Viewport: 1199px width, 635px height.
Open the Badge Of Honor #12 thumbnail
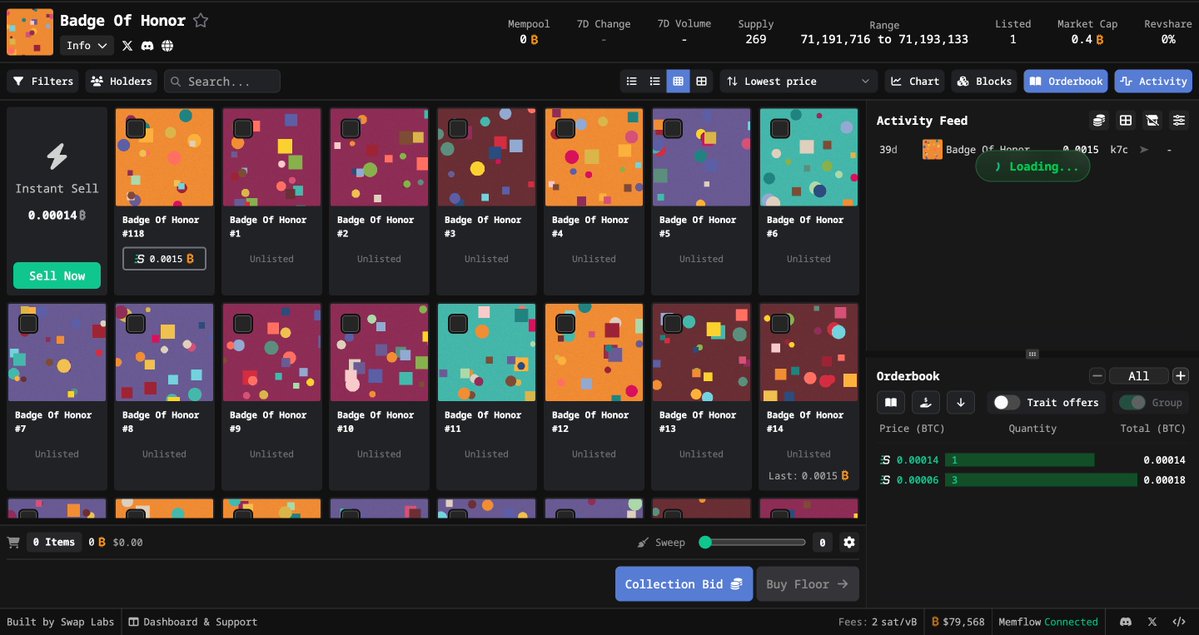point(593,353)
